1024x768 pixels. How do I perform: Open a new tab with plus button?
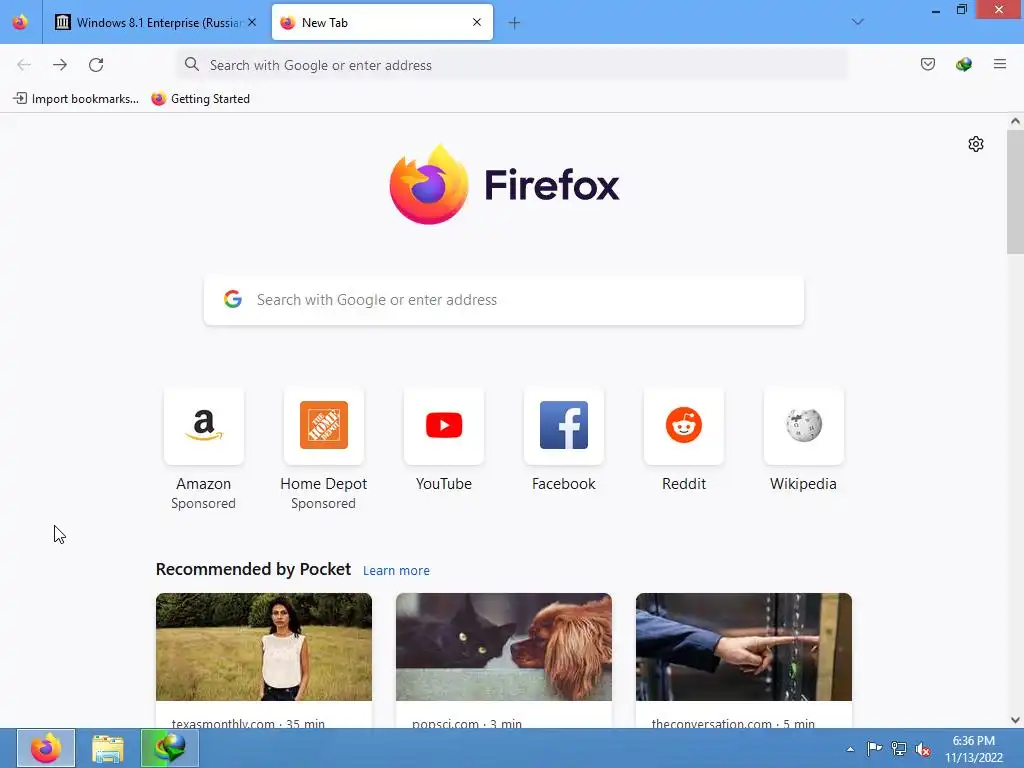click(514, 23)
